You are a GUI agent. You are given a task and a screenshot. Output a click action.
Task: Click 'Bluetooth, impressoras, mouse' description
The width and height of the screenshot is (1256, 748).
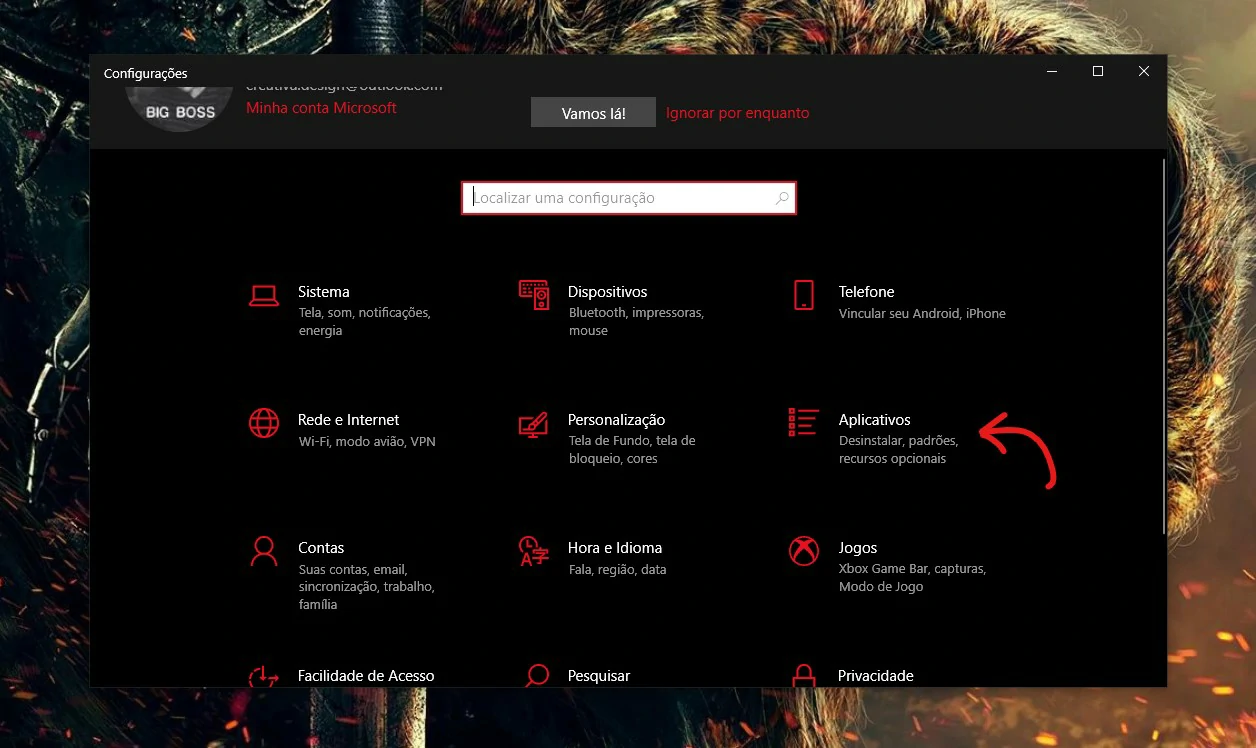tap(636, 322)
